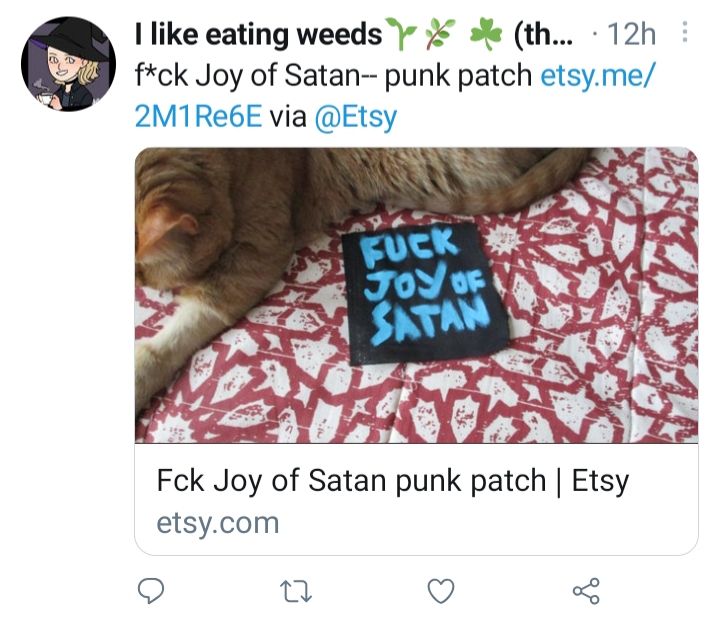Open the witch-hat profile avatar
The height and width of the screenshot is (621, 720).
pos(68,64)
